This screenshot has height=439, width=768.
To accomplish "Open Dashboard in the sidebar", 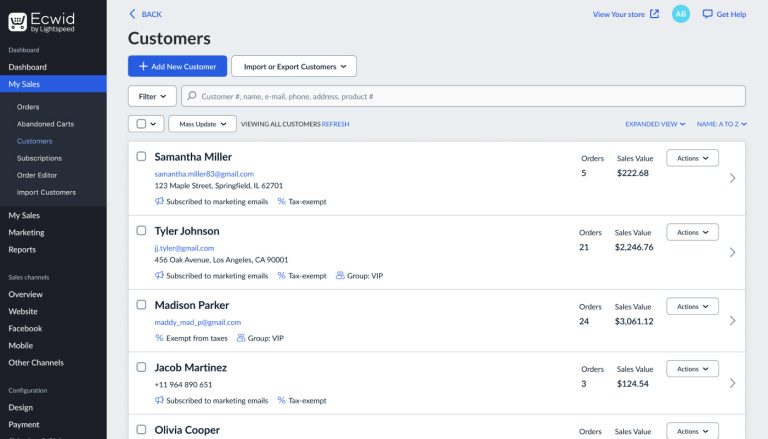I will [27, 67].
